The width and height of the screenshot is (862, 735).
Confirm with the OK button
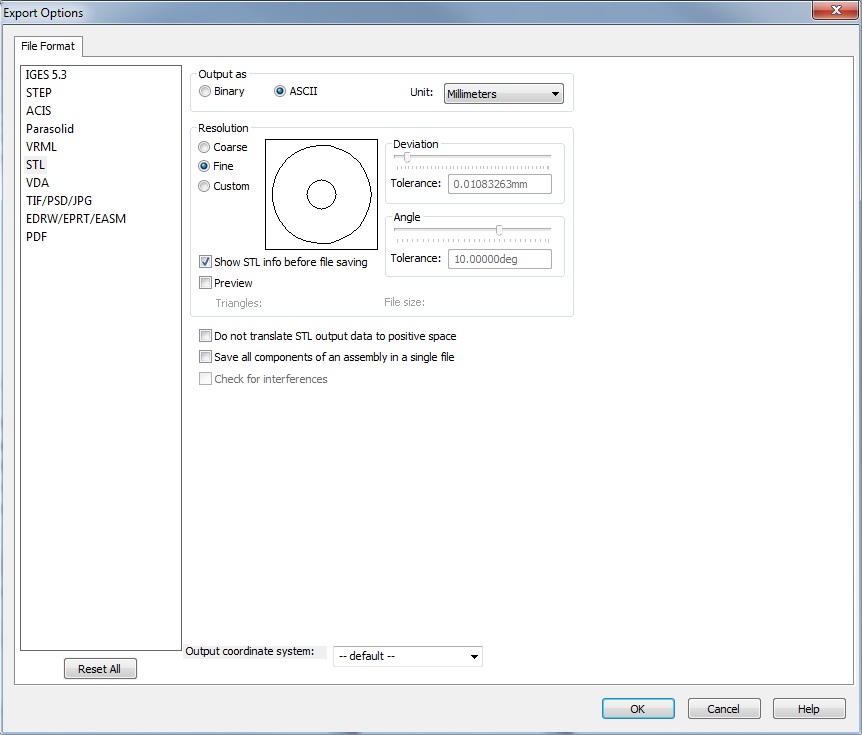[x=638, y=709]
